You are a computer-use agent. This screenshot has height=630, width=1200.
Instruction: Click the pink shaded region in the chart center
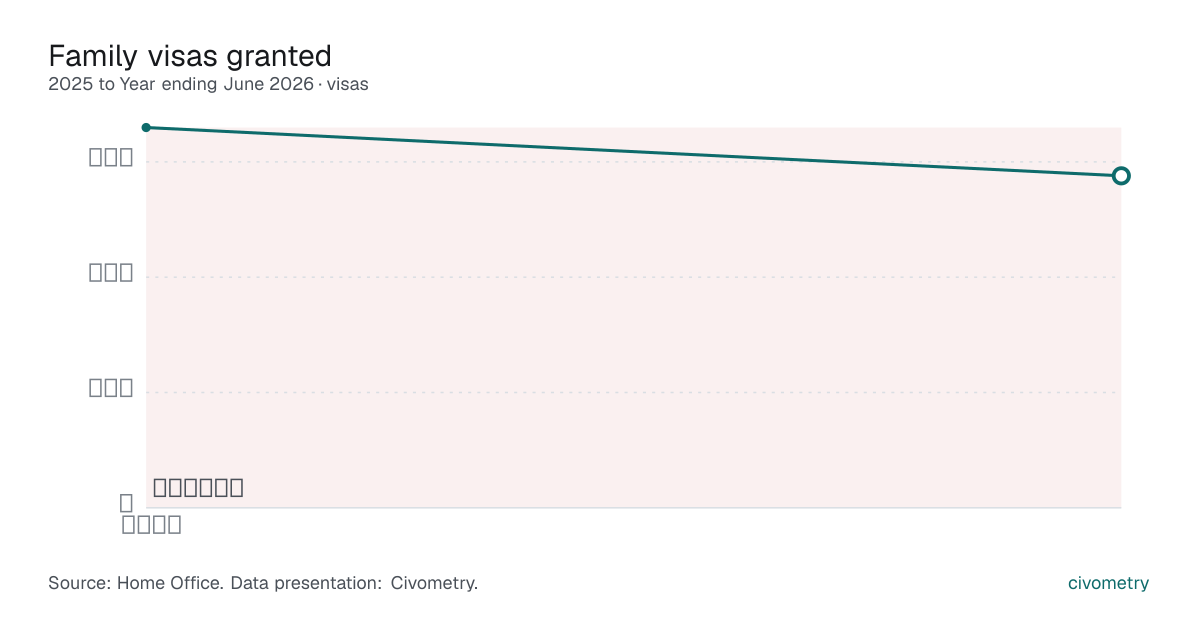coord(633,318)
